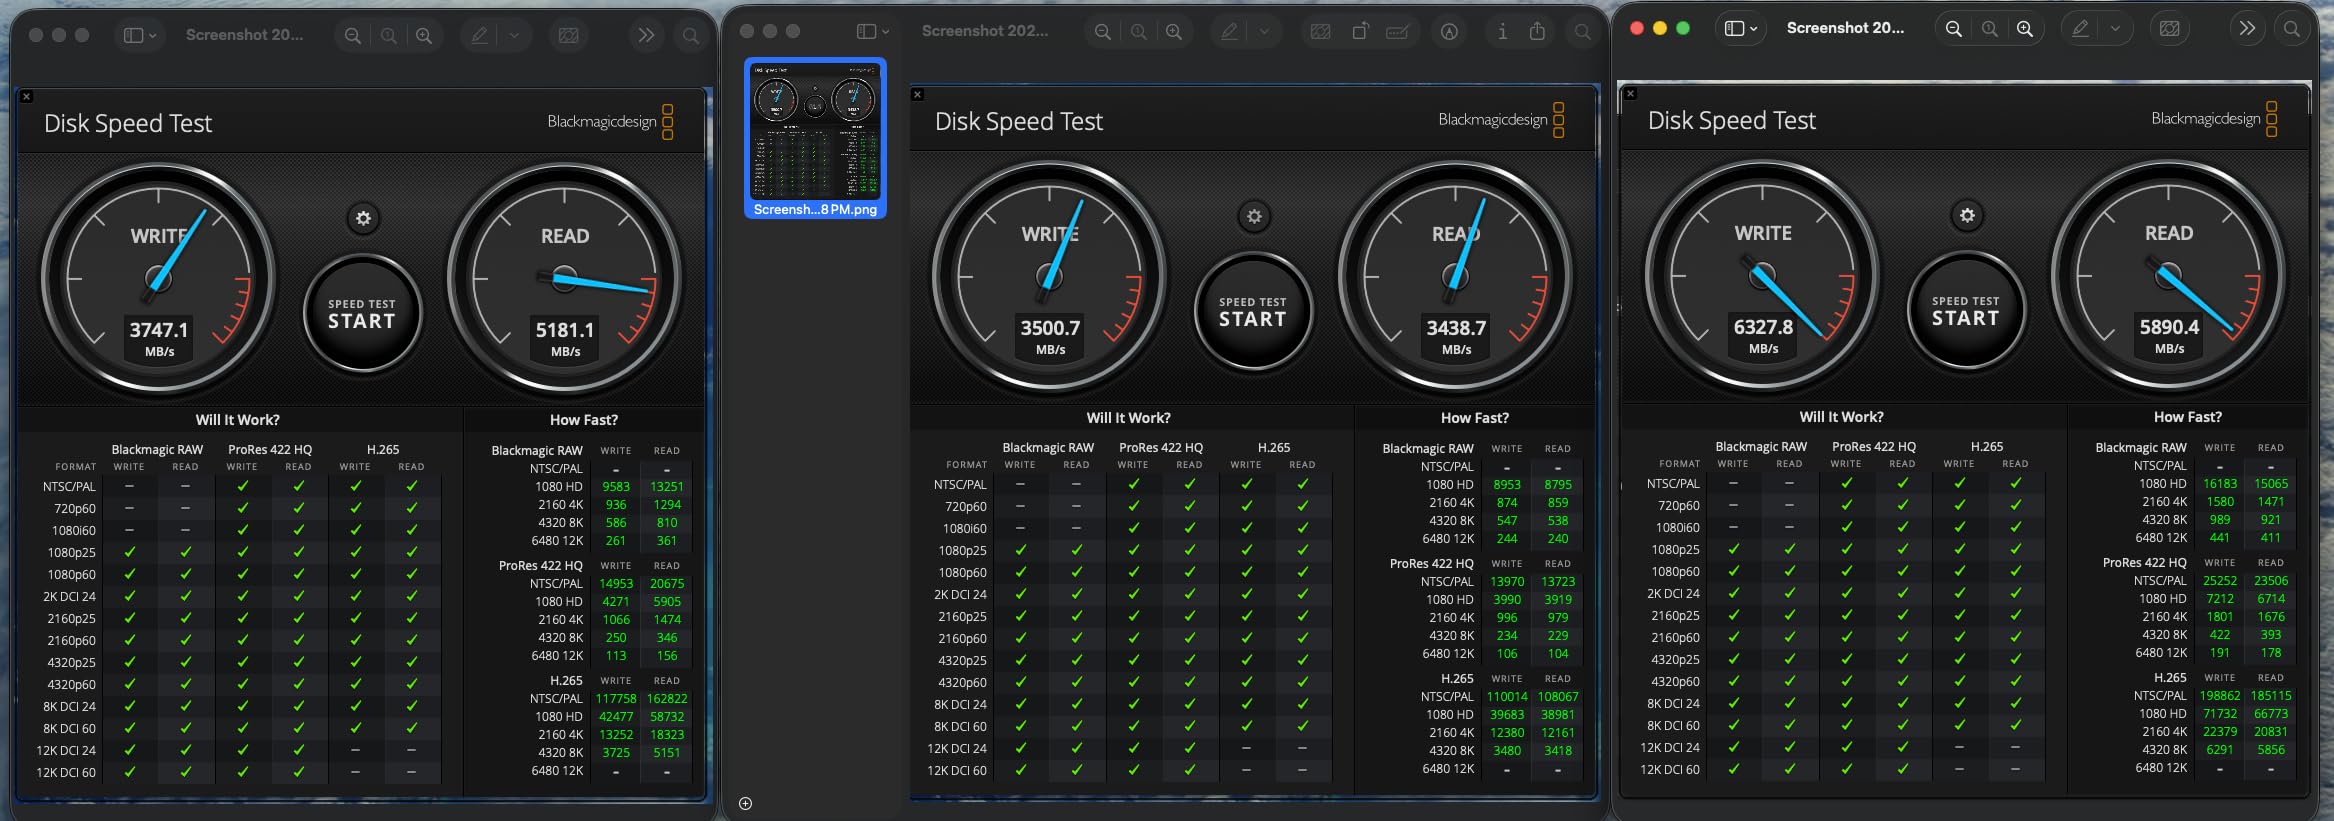Viewport: 2334px width, 821px height.
Task: Open the inspector info icon
Action: 1502,32
